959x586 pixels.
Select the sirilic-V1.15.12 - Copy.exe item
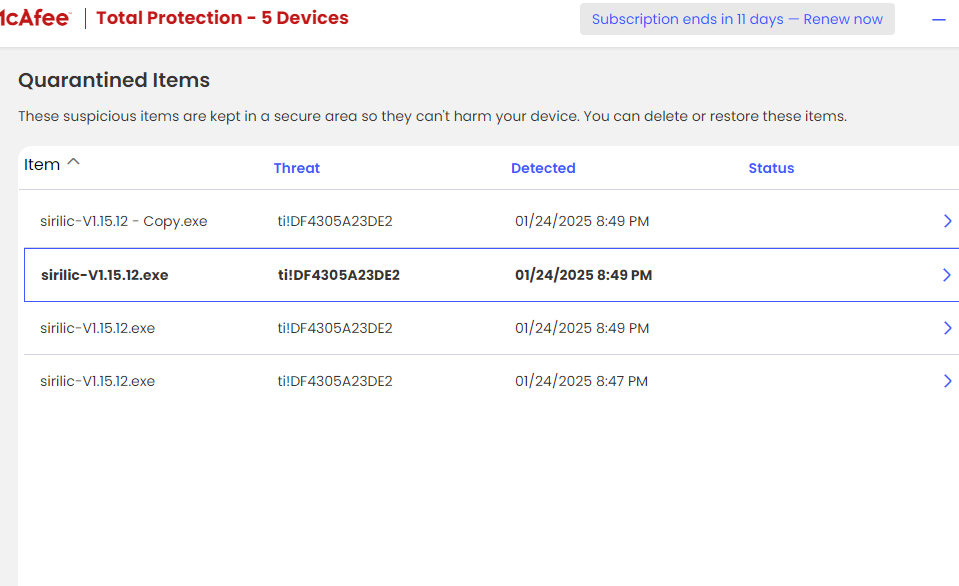click(x=124, y=221)
